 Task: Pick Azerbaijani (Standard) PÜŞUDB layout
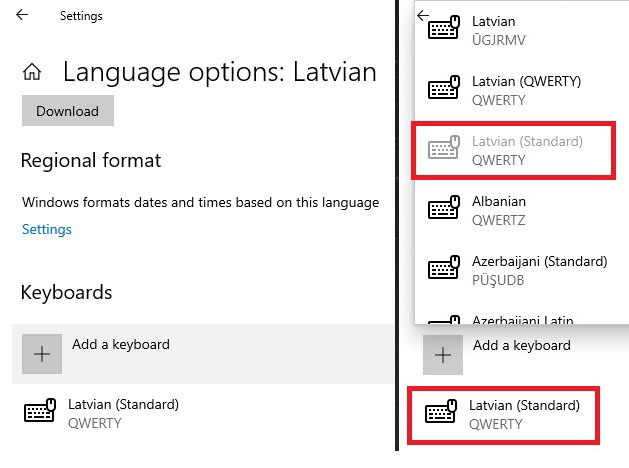[539, 270]
